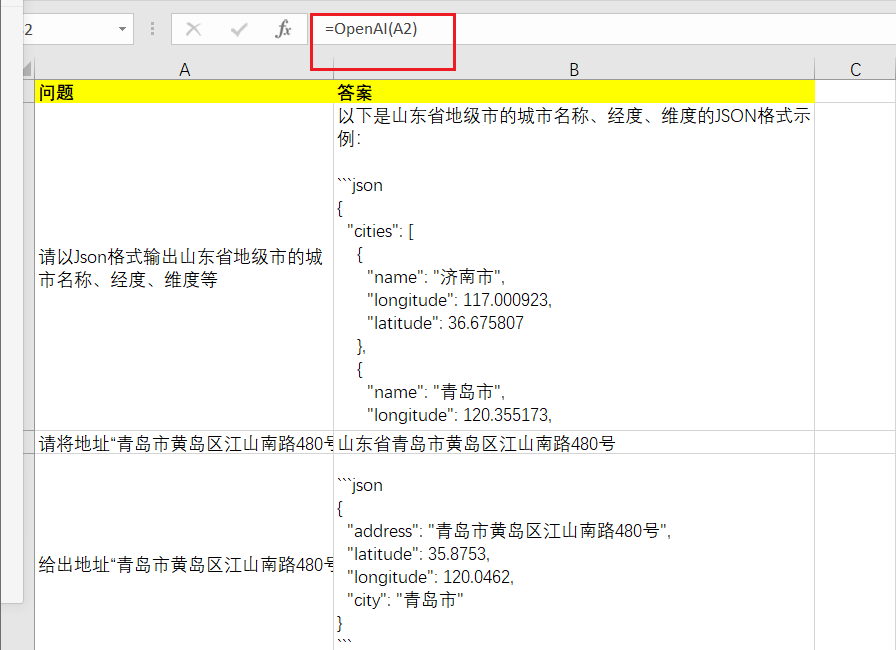
Task: Click the Cancel (X) formula bar icon
Action: 194,29
